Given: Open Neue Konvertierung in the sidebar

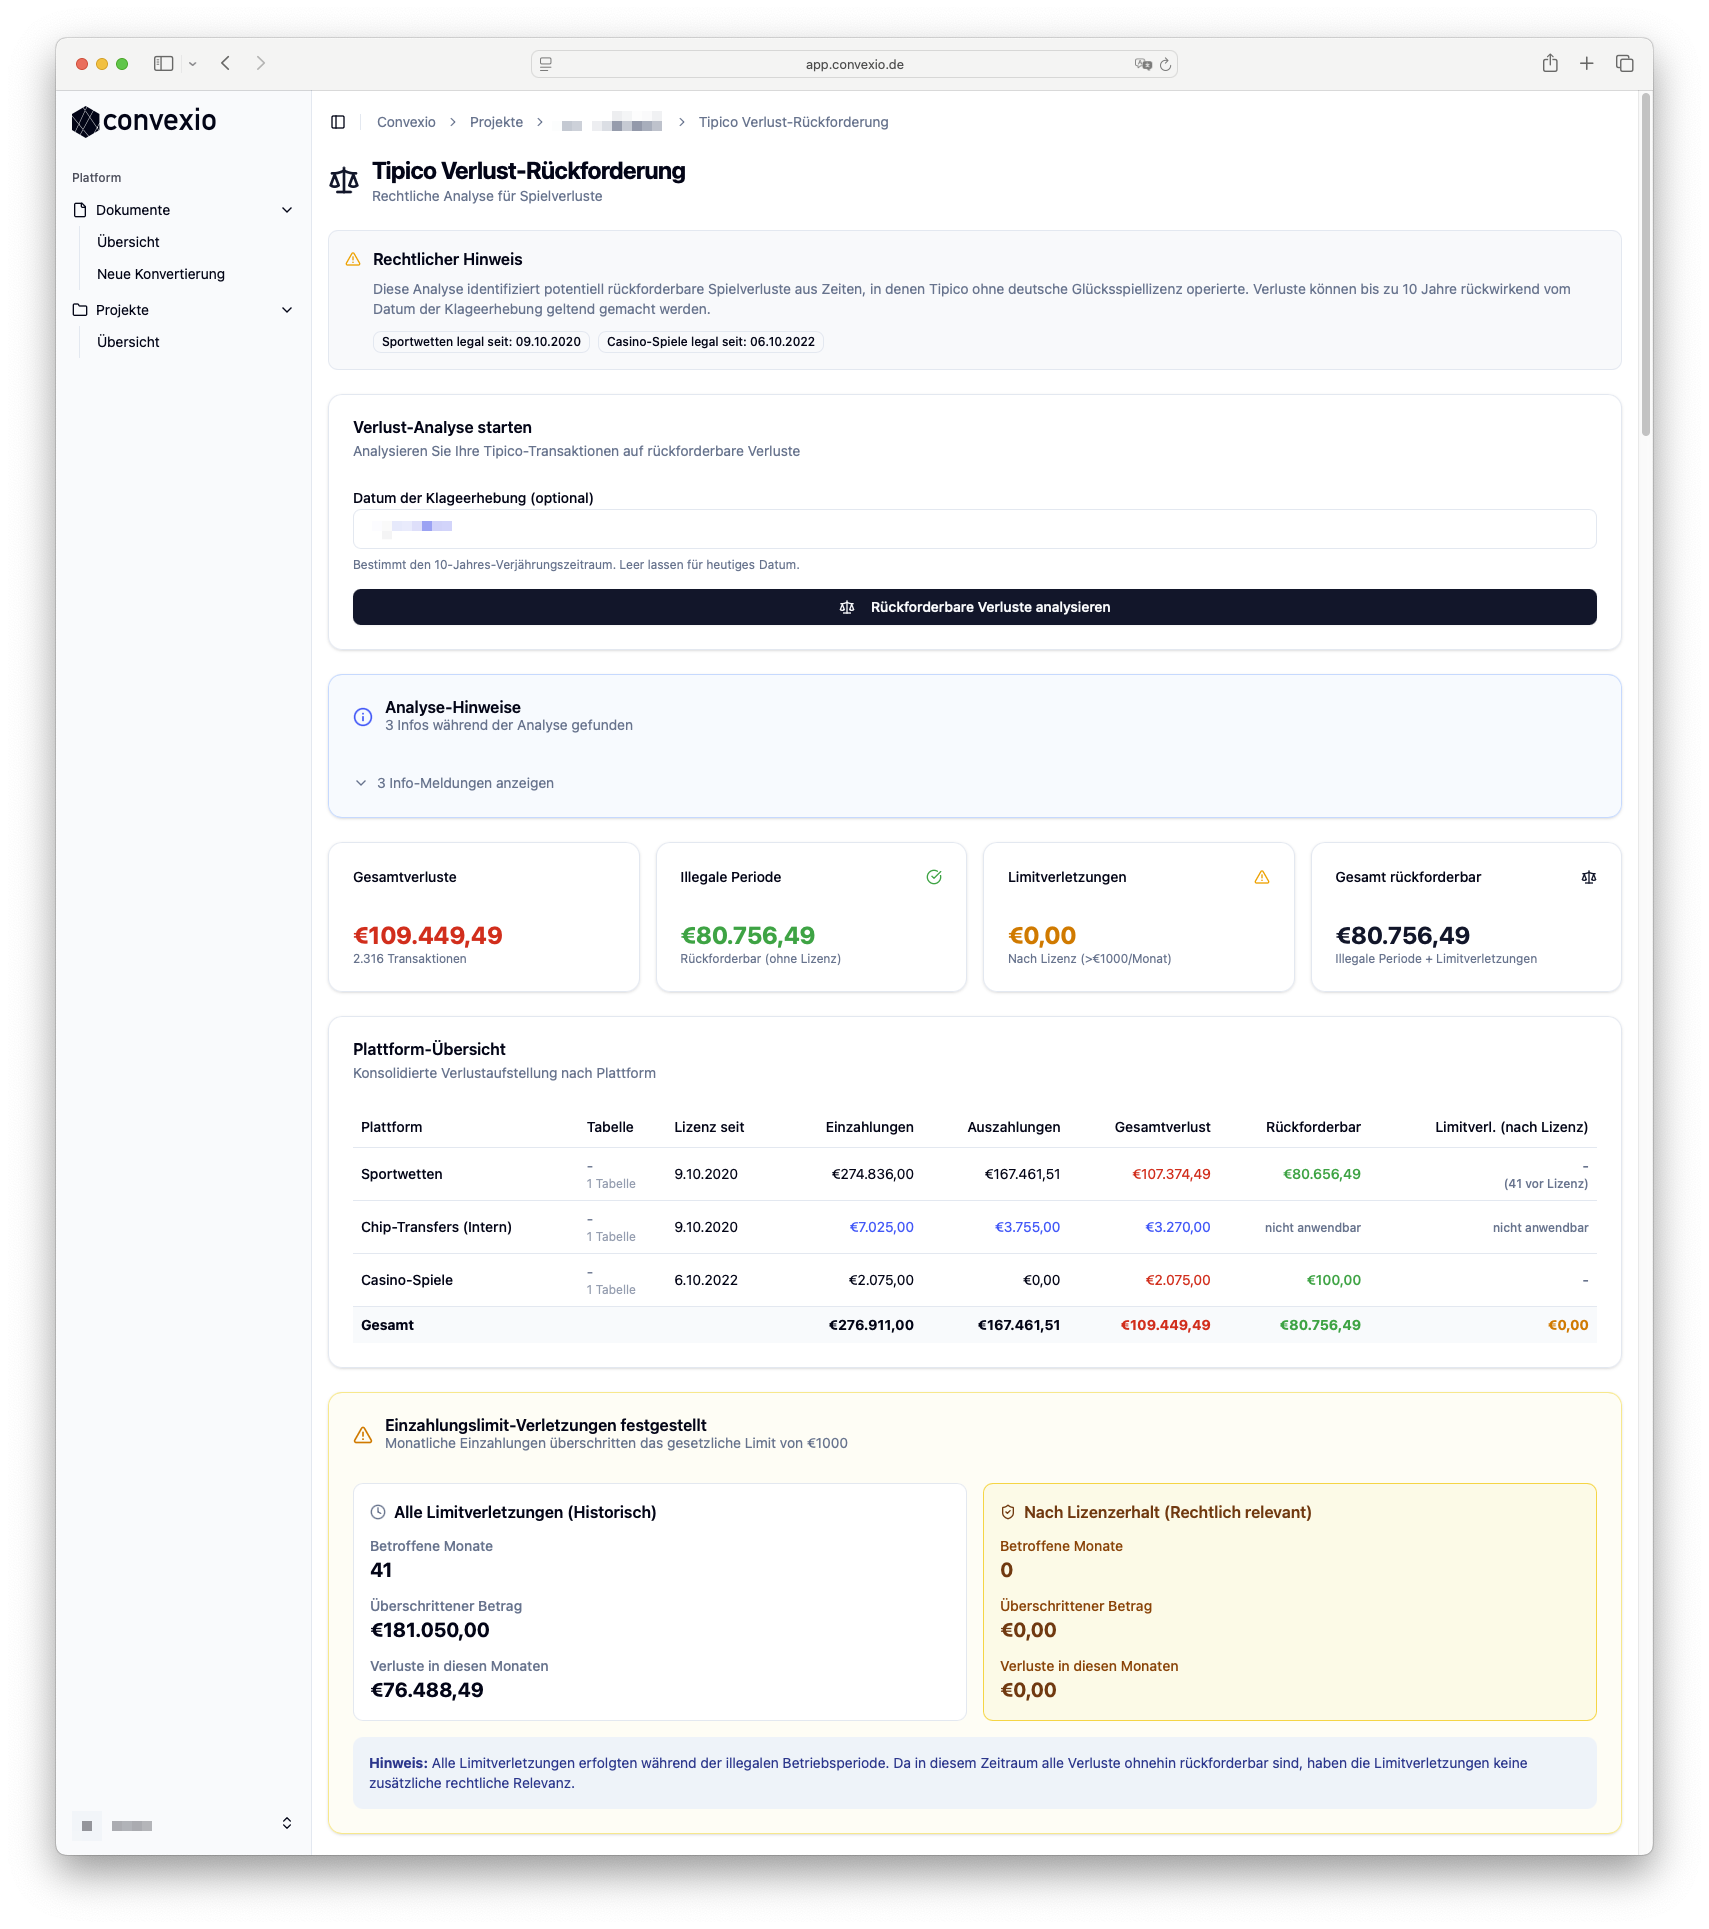Looking at the screenshot, I should [161, 274].
